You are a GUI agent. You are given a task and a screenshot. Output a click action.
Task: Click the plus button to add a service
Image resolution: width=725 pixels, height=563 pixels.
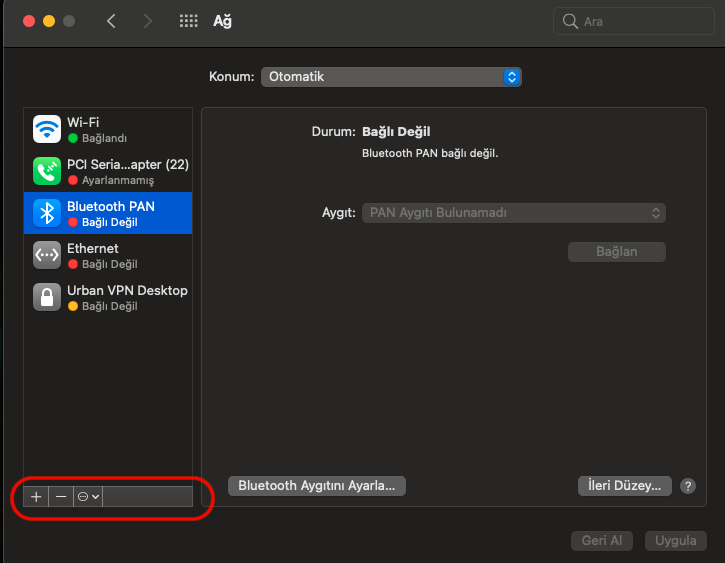point(36,497)
